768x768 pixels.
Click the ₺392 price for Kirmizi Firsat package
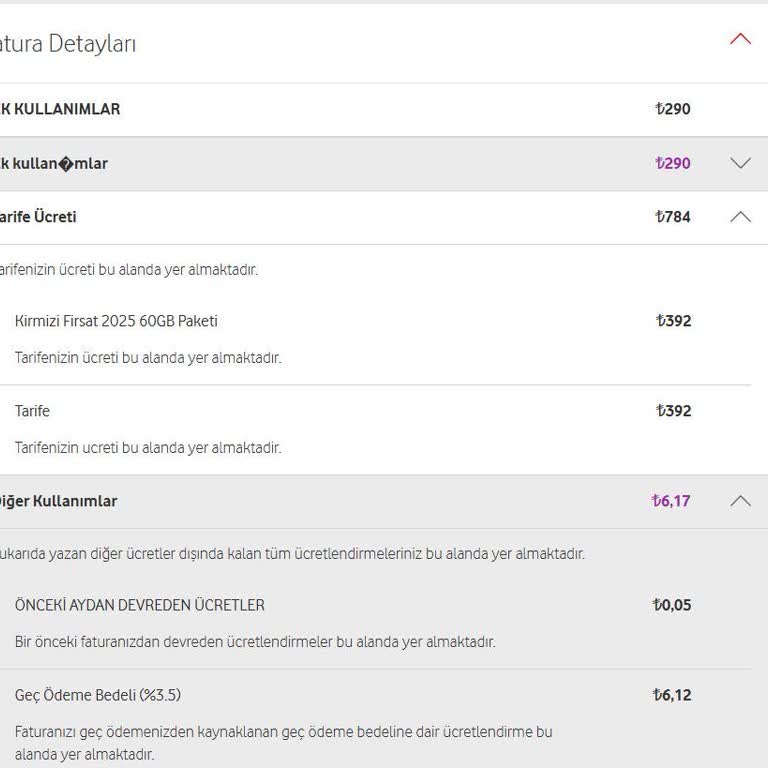click(673, 321)
